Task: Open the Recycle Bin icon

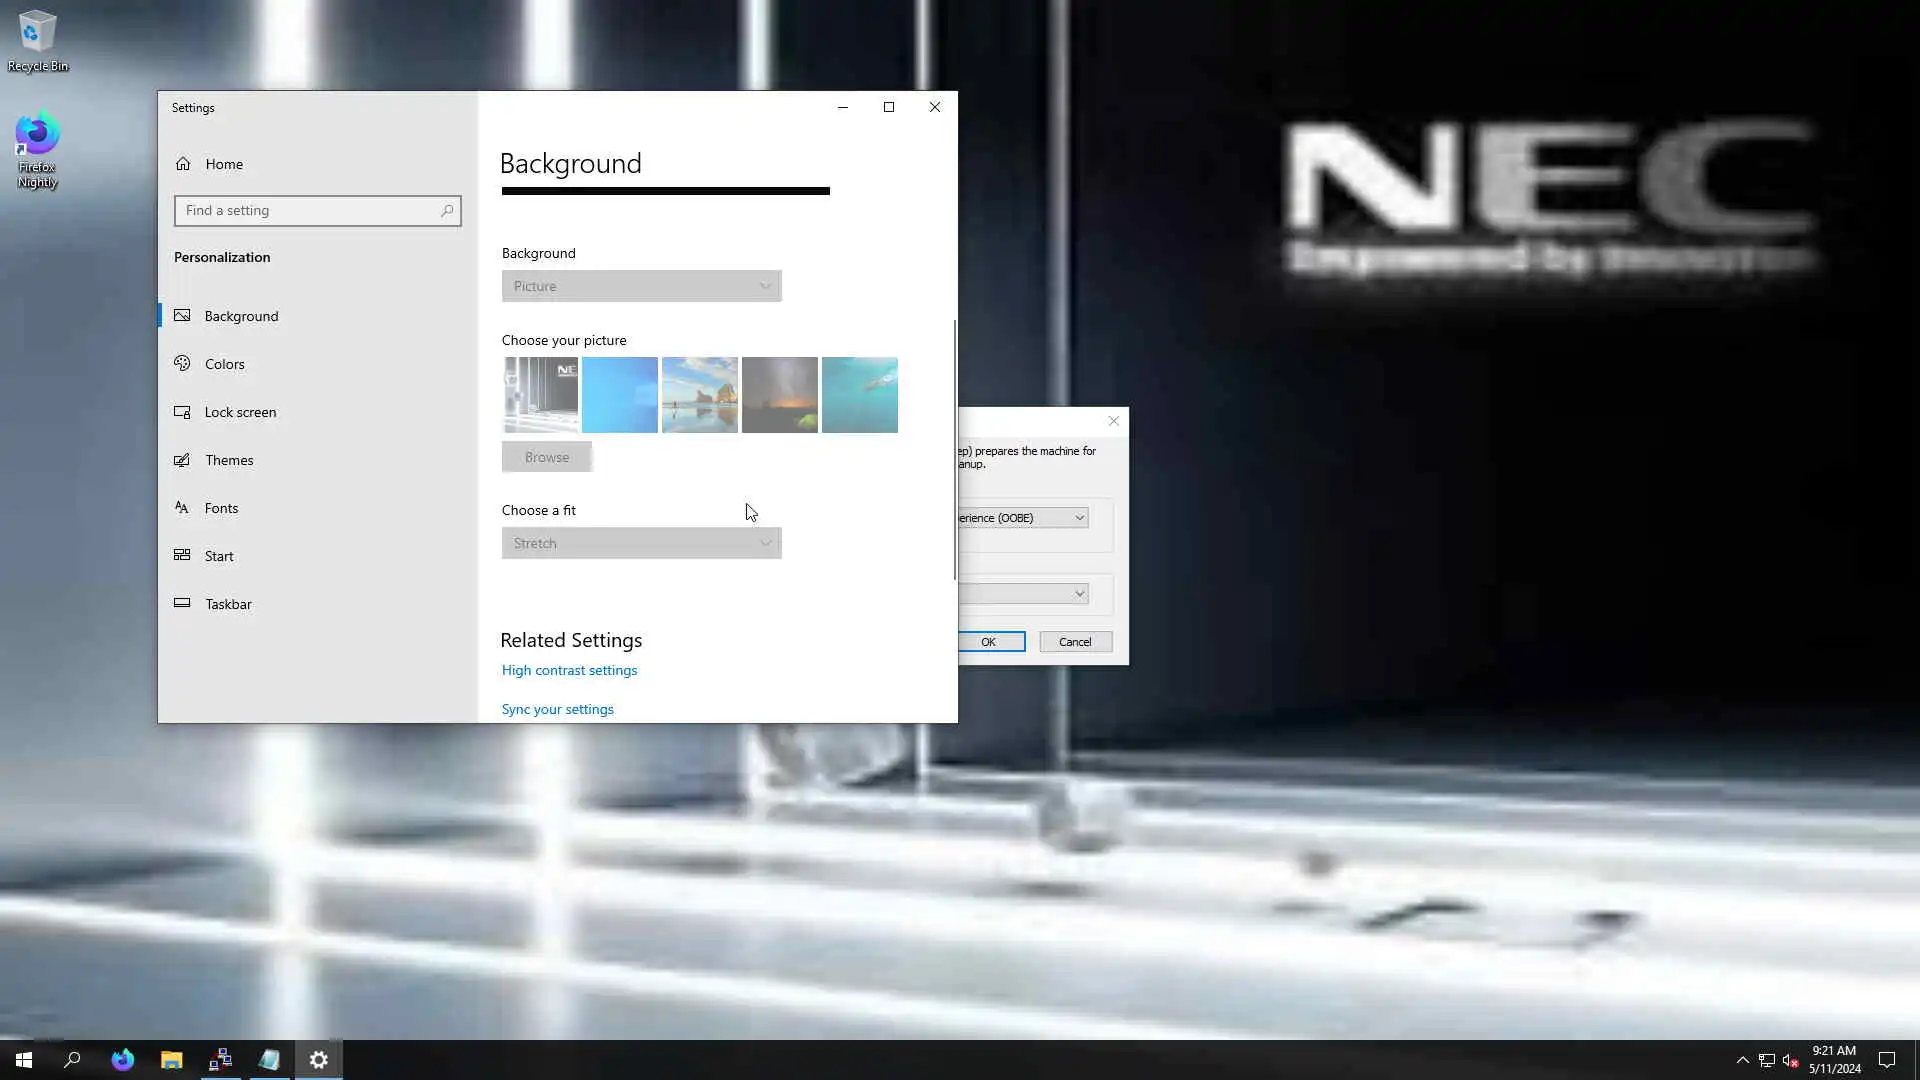Action: click(x=37, y=40)
